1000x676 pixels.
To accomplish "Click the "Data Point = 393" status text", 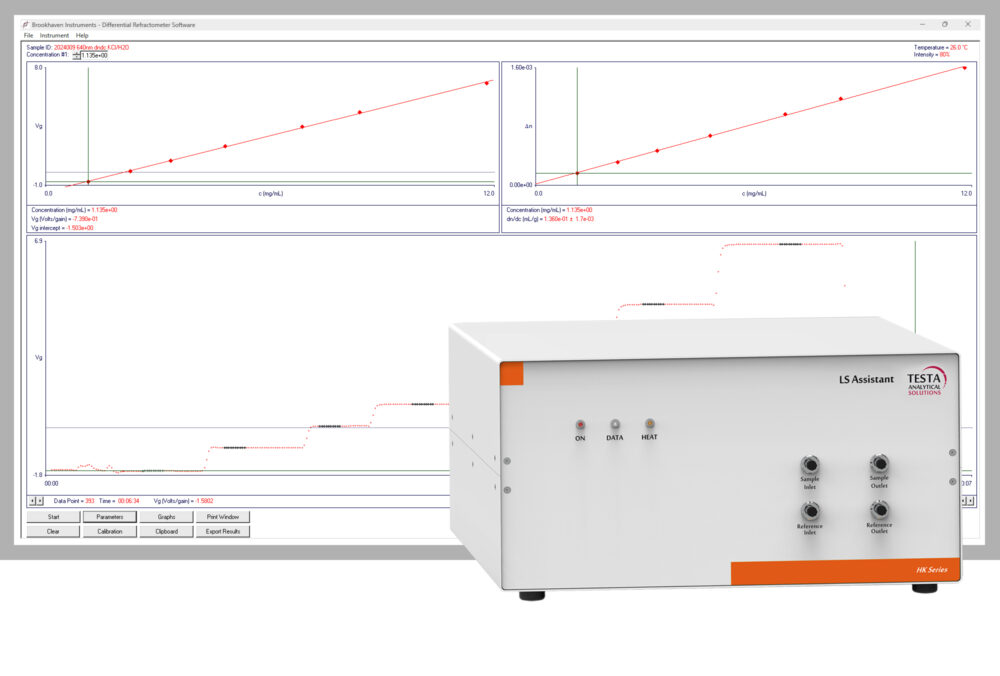I will (x=74, y=501).
